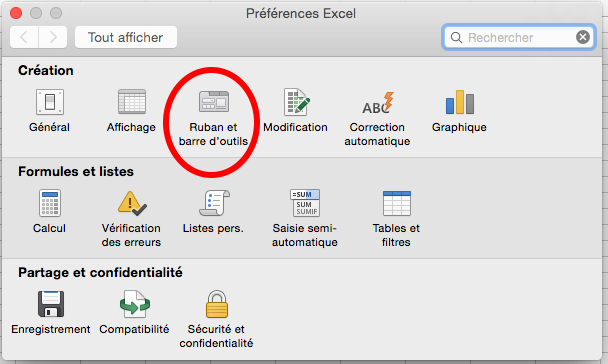Click in the Rechercher search field
Viewport: 608px width, 364px height.
[518, 37]
